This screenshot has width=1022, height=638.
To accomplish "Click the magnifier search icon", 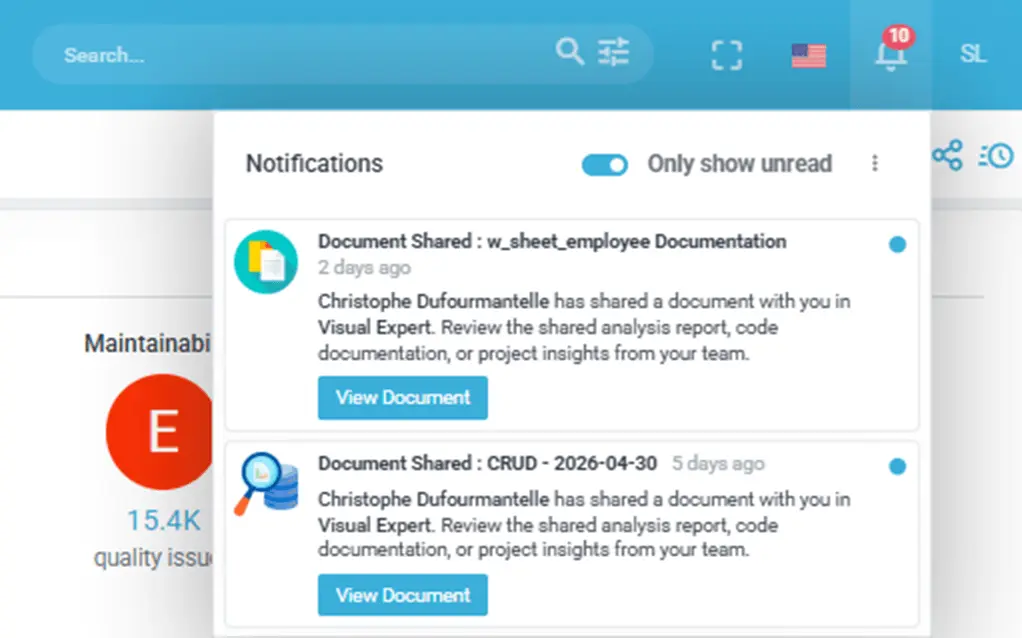I will [x=570, y=51].
